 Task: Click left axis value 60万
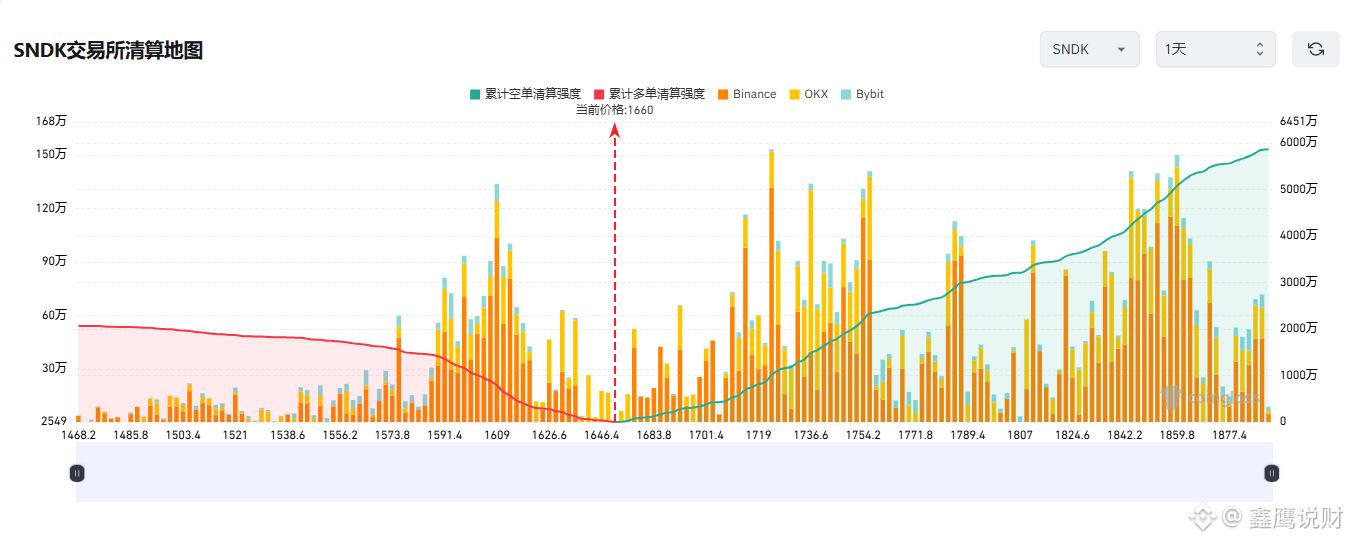click(54, 315)
